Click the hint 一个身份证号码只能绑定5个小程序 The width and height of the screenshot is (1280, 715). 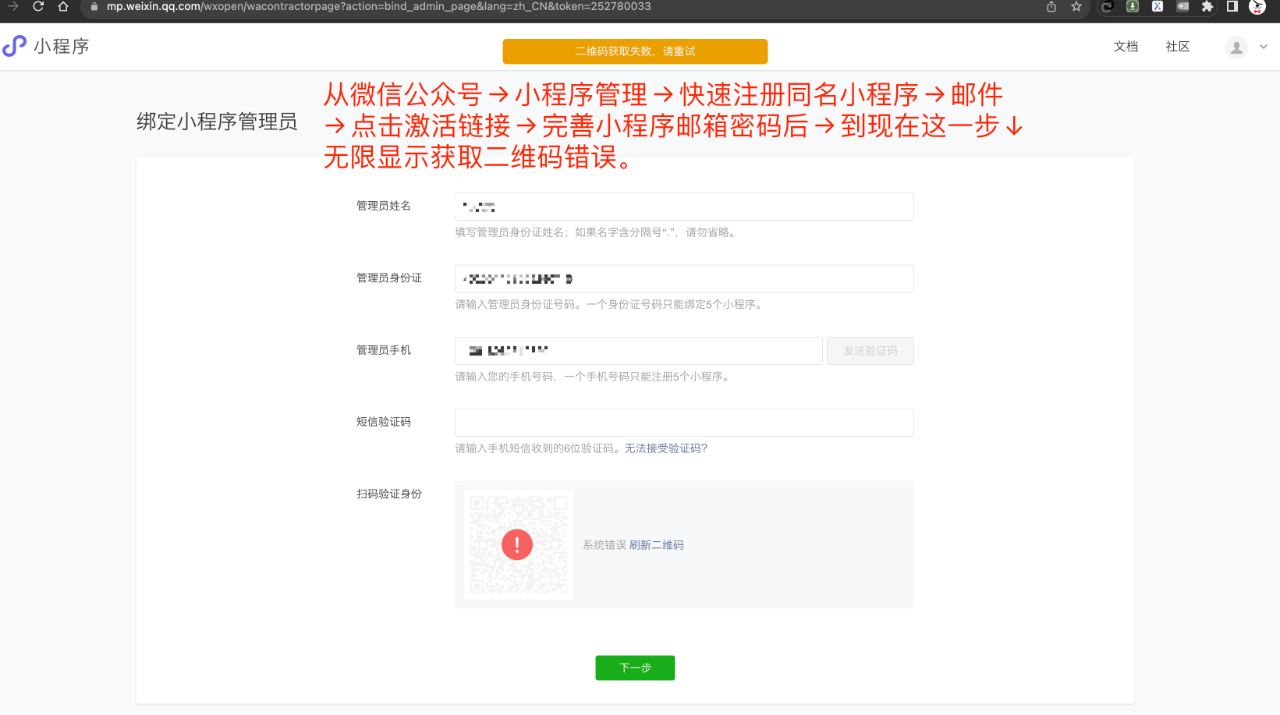pos(674,305)
